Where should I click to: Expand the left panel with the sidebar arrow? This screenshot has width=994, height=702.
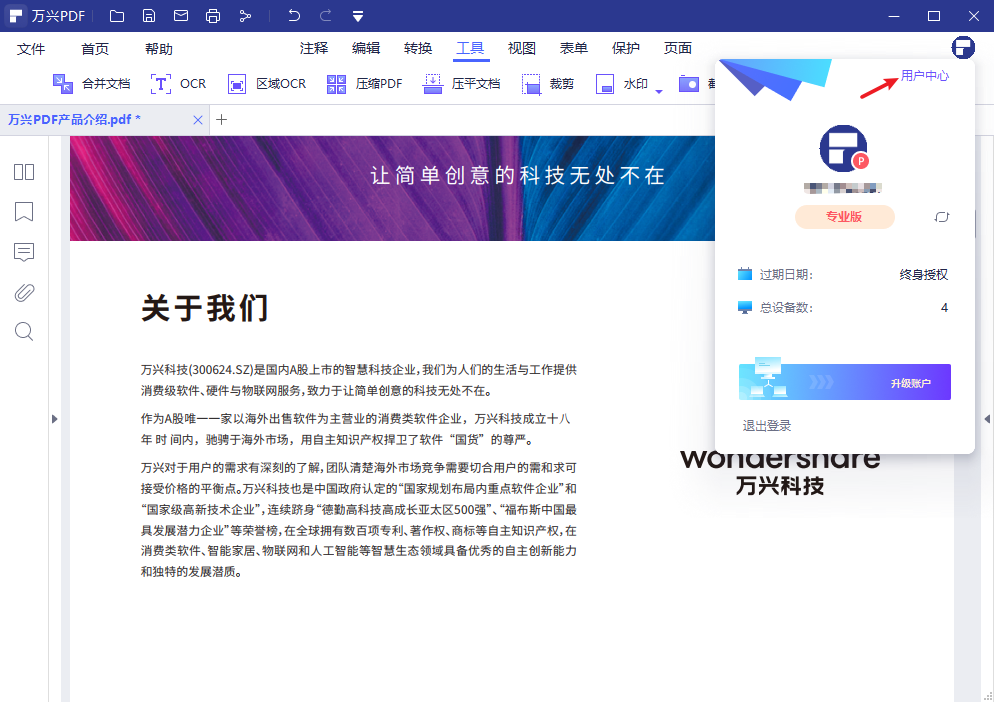coord(56,419)
